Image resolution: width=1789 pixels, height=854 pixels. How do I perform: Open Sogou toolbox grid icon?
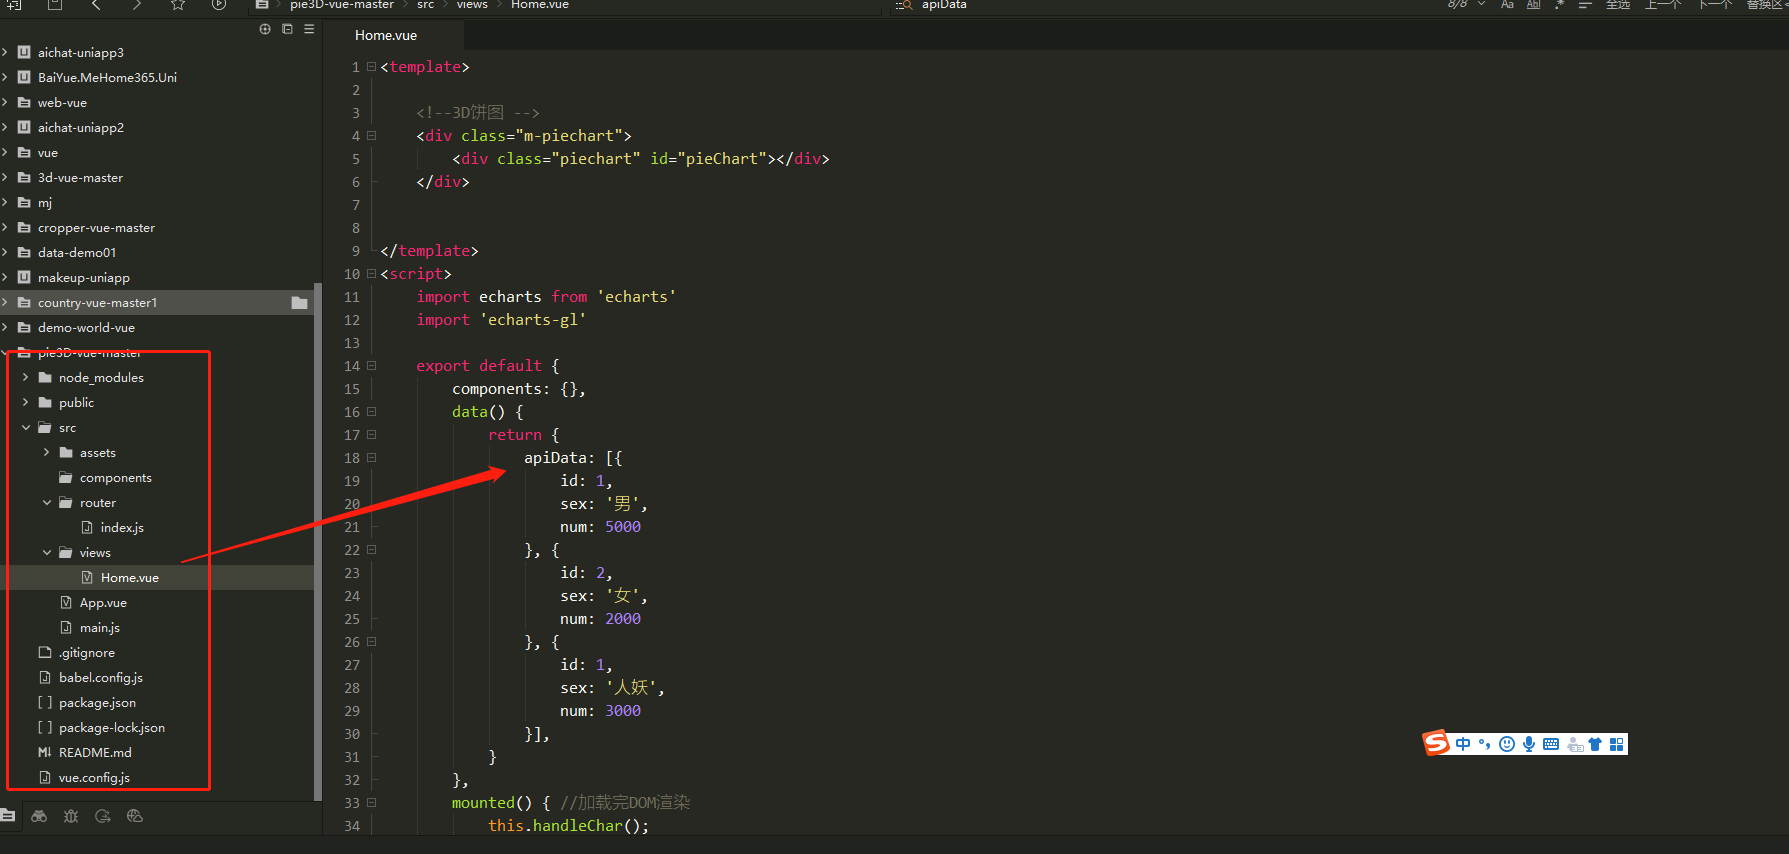1617,744
